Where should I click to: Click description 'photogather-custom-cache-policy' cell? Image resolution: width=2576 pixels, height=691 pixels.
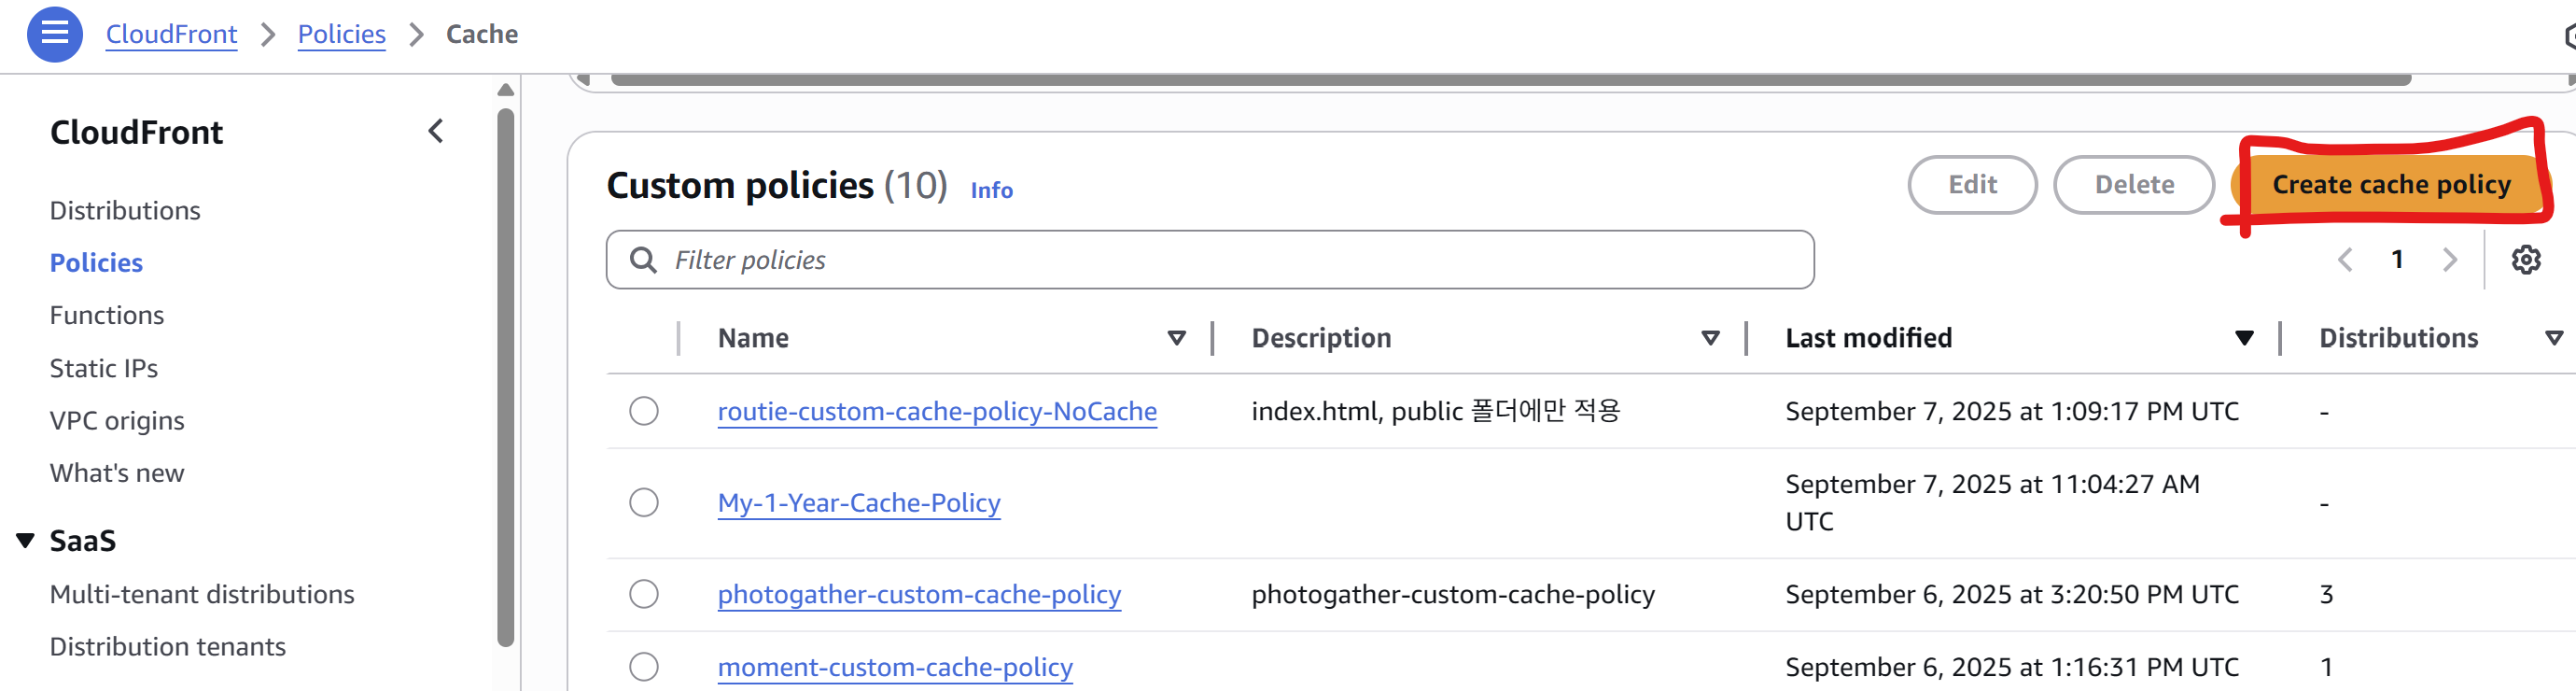(x=1453, y=594)
